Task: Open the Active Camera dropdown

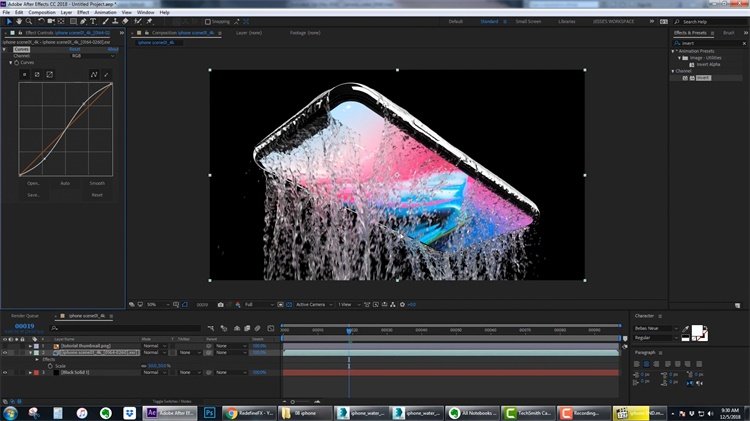Action: (x=314, y=305)
